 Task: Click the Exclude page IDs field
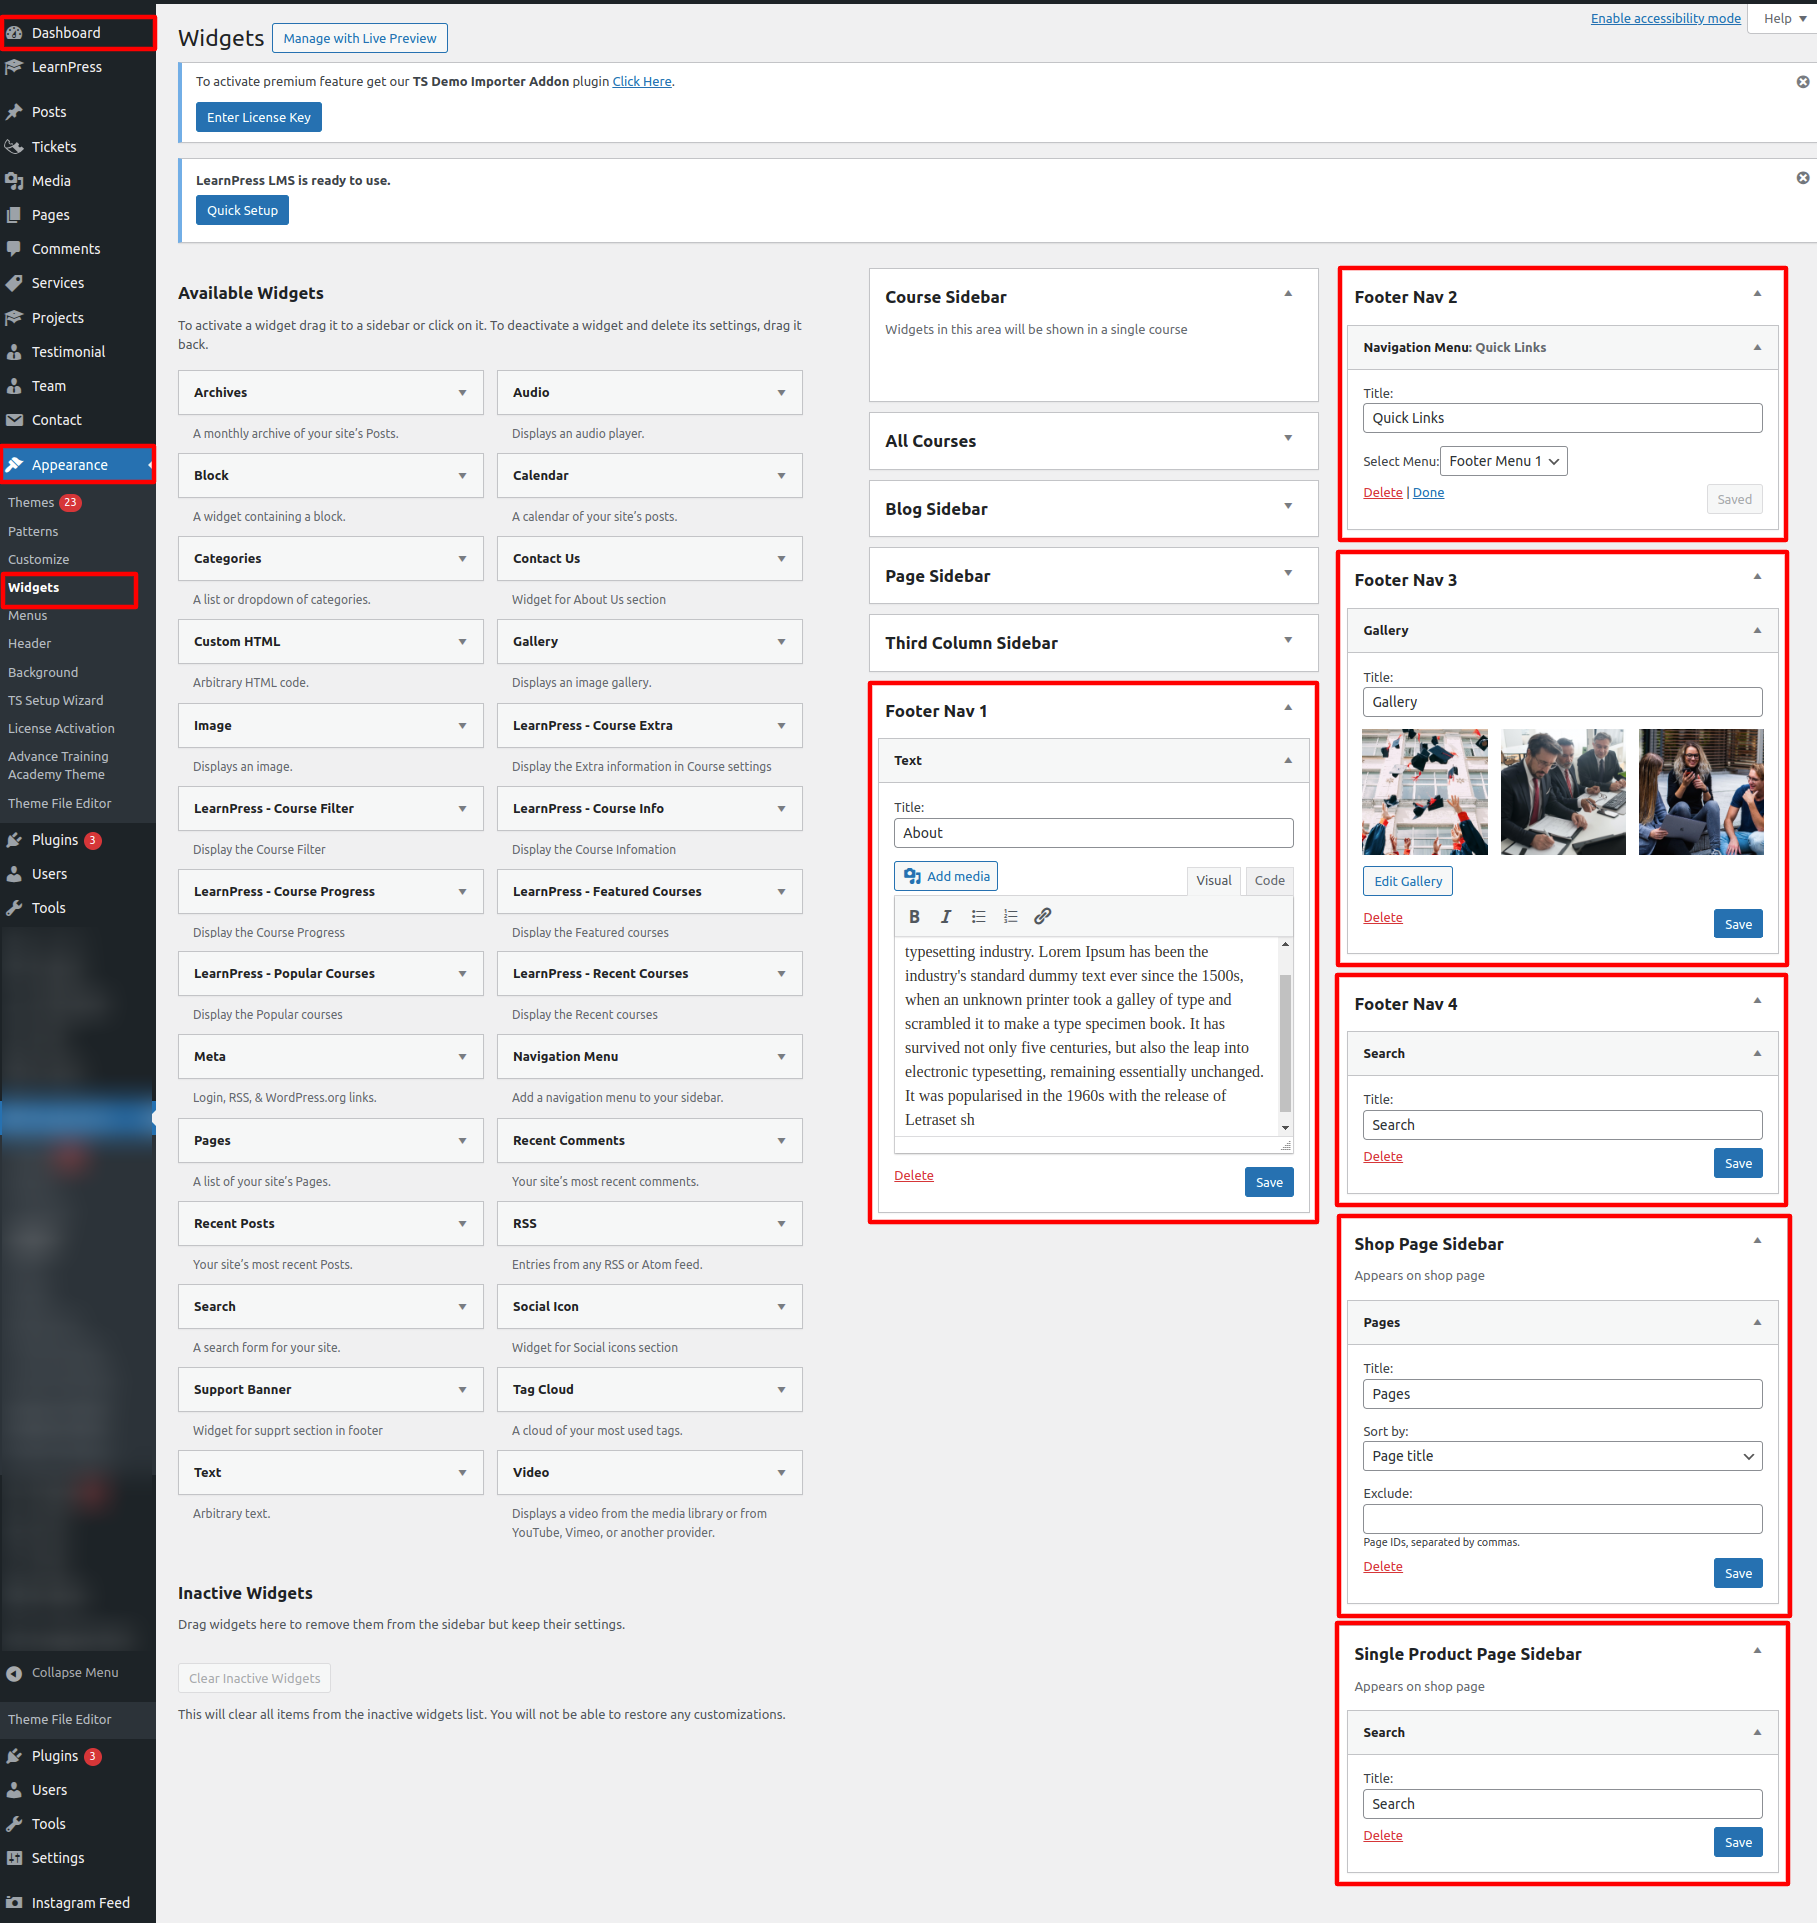pyautogui.click(x=1561, y=1519)
